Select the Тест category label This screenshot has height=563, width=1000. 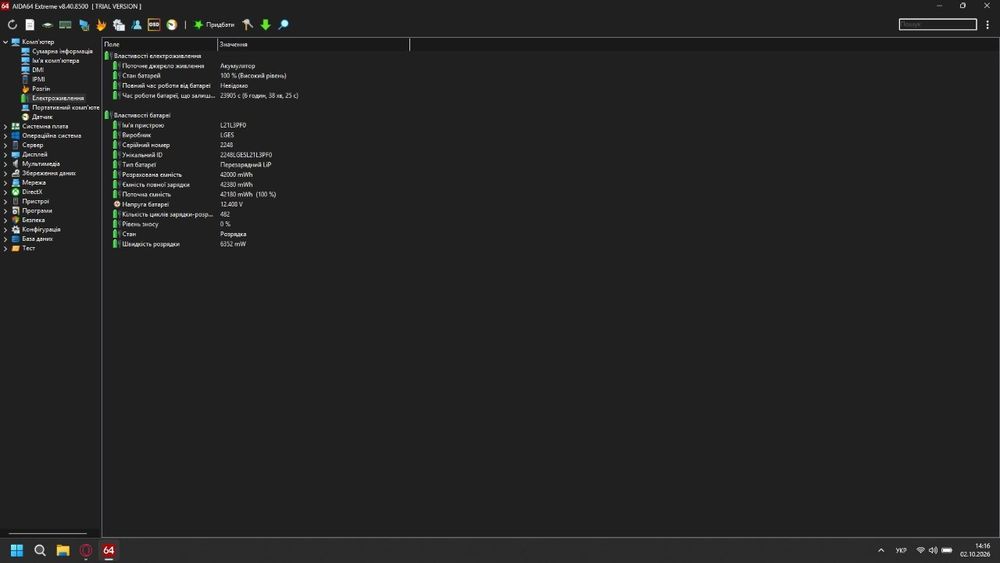29,248
